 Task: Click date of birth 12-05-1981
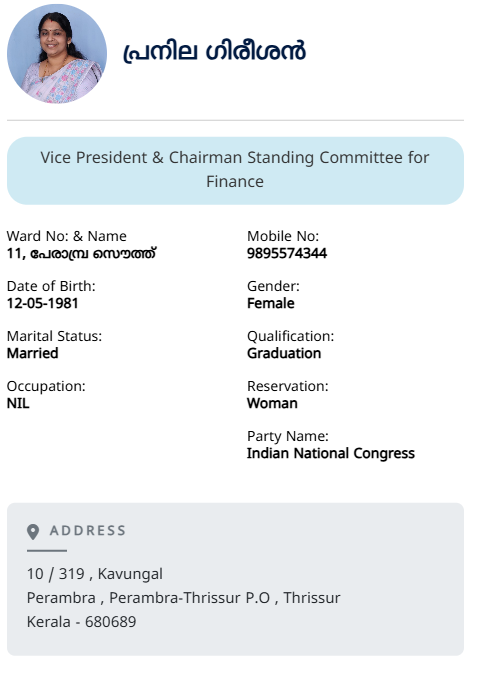(43, 303)
